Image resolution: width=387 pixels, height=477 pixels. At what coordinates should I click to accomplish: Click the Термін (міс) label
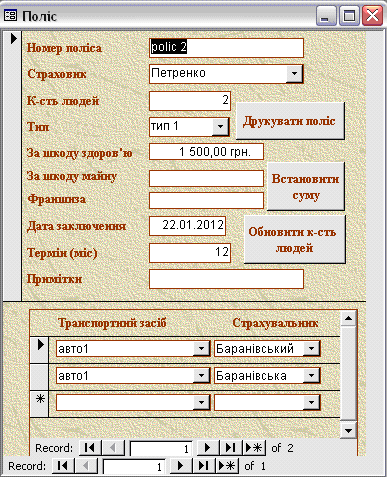[x=62, y=253]
